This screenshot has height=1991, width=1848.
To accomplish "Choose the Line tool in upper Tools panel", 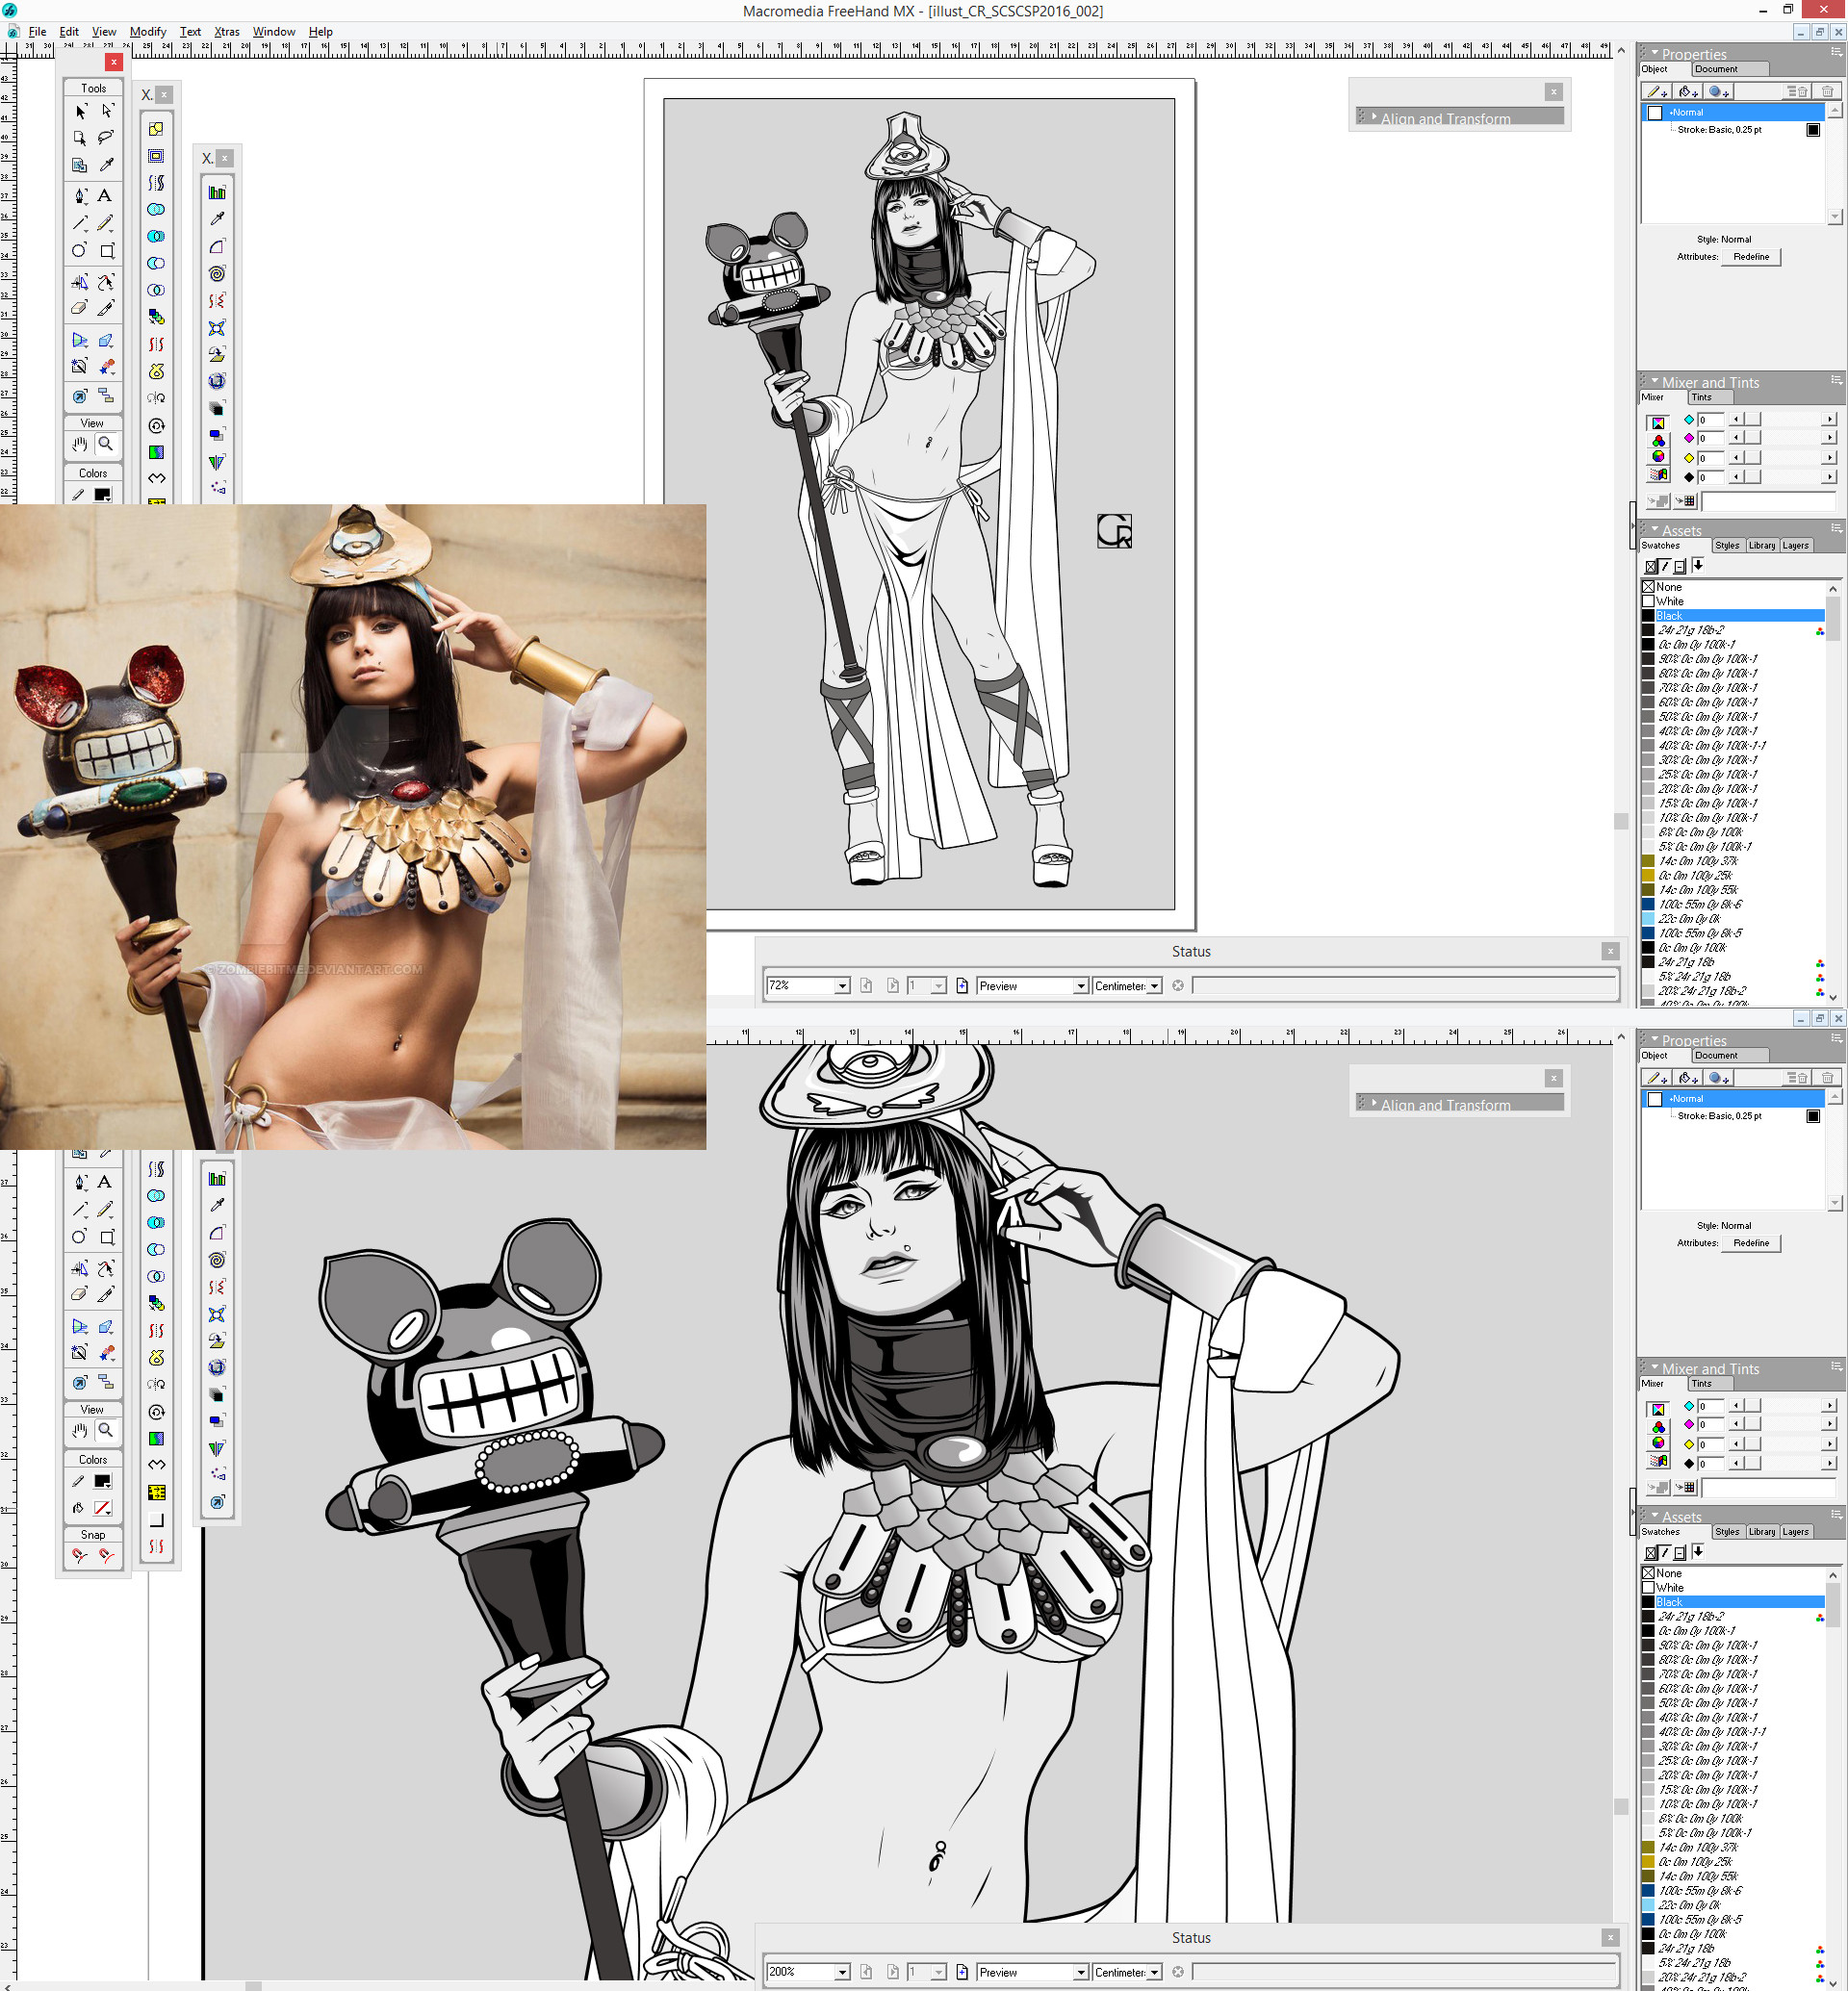I will click(x=80, y=223).
